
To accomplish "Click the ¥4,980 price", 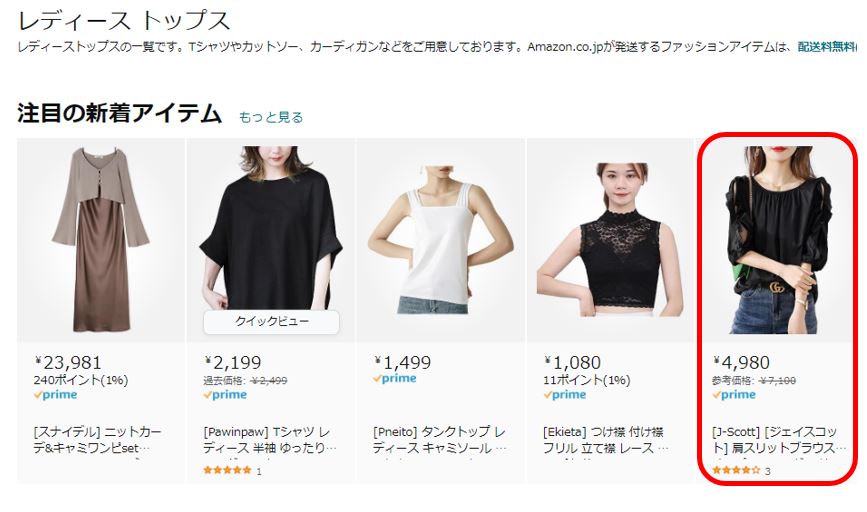I will [741, 363].
